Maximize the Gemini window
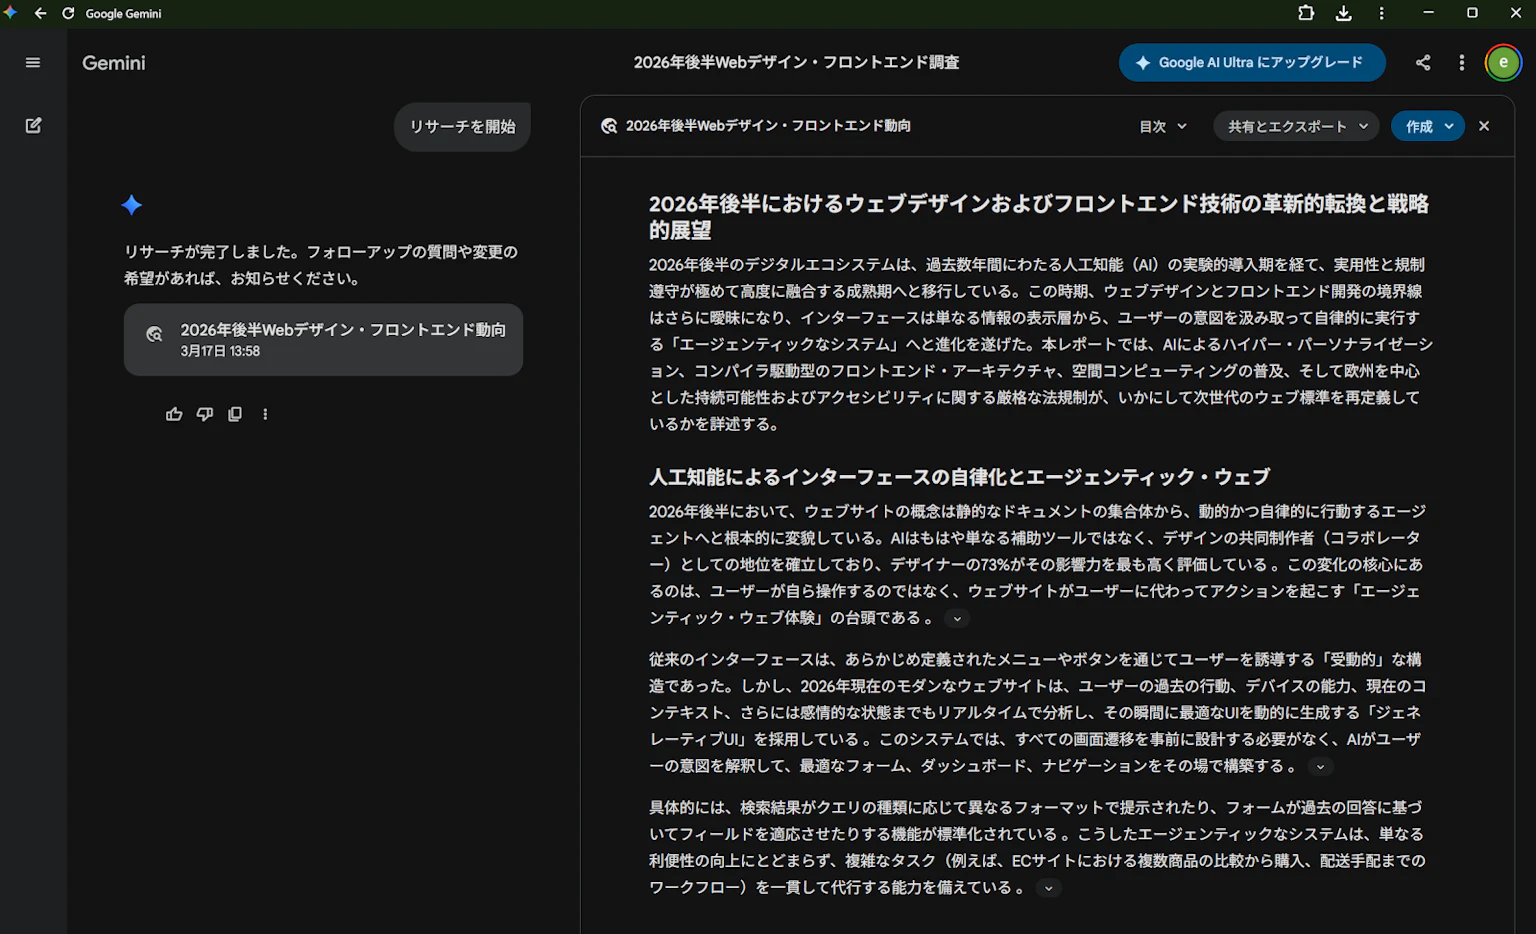1536x934 pixels. 1472,13
